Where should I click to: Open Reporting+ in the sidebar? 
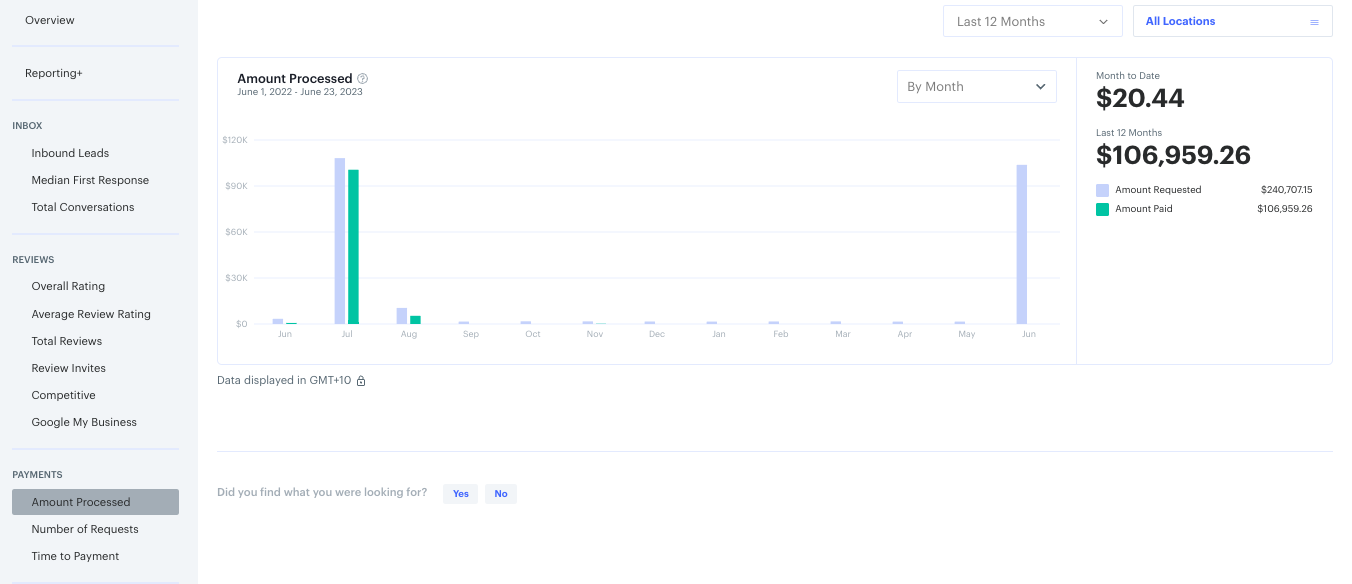click(54, 73)
